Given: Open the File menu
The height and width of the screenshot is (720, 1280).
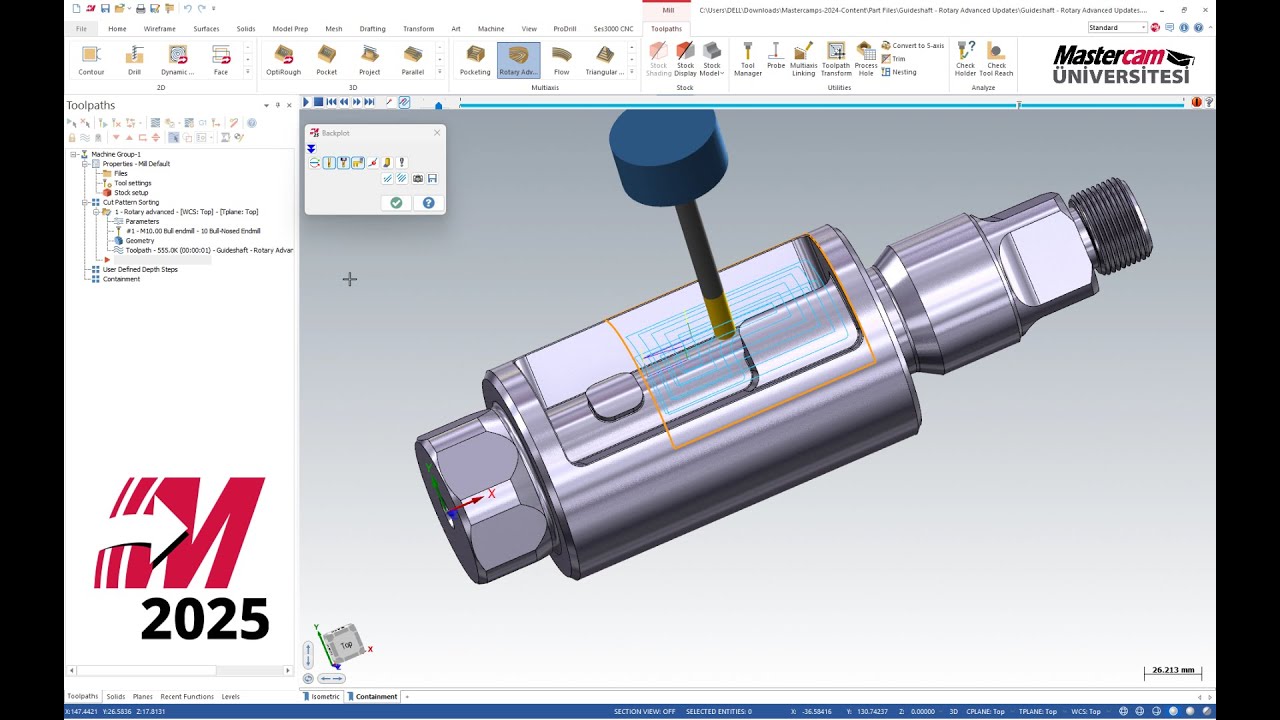Looking at the screenshot, I should coord(81,29).
